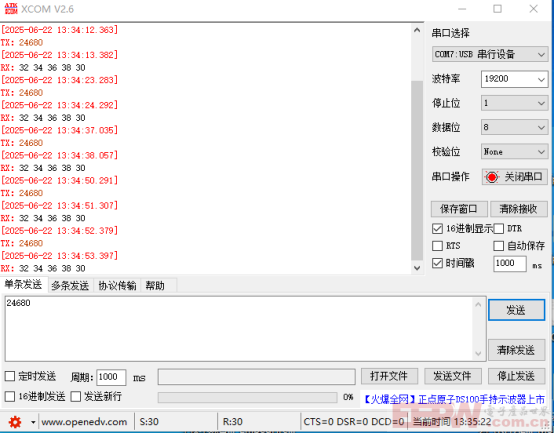Click the receive log scroll up arrow

[x=417, y=30]
